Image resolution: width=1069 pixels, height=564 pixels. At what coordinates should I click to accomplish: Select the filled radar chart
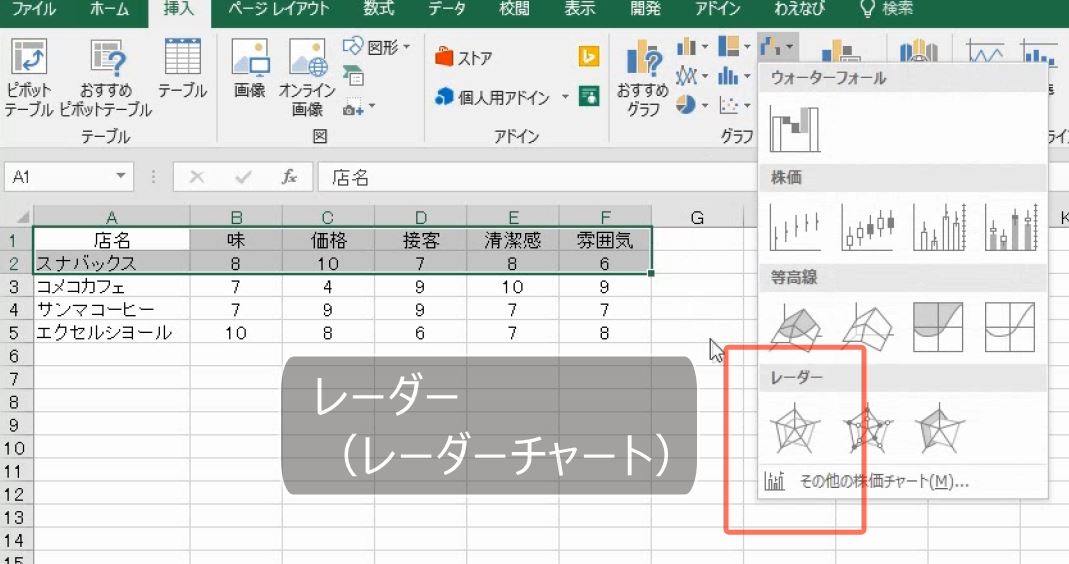[x=939, y=428]
